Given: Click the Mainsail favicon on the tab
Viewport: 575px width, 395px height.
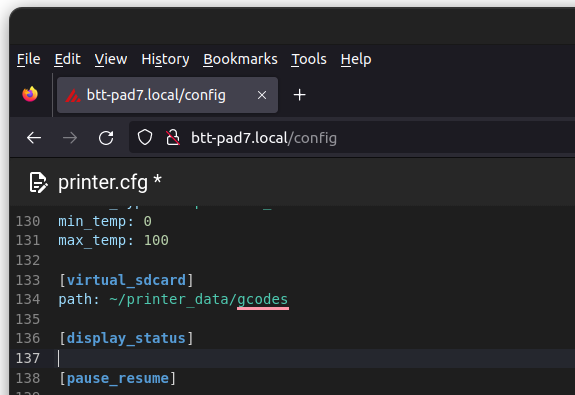Looking at the screenshot, I should (73, 95).
